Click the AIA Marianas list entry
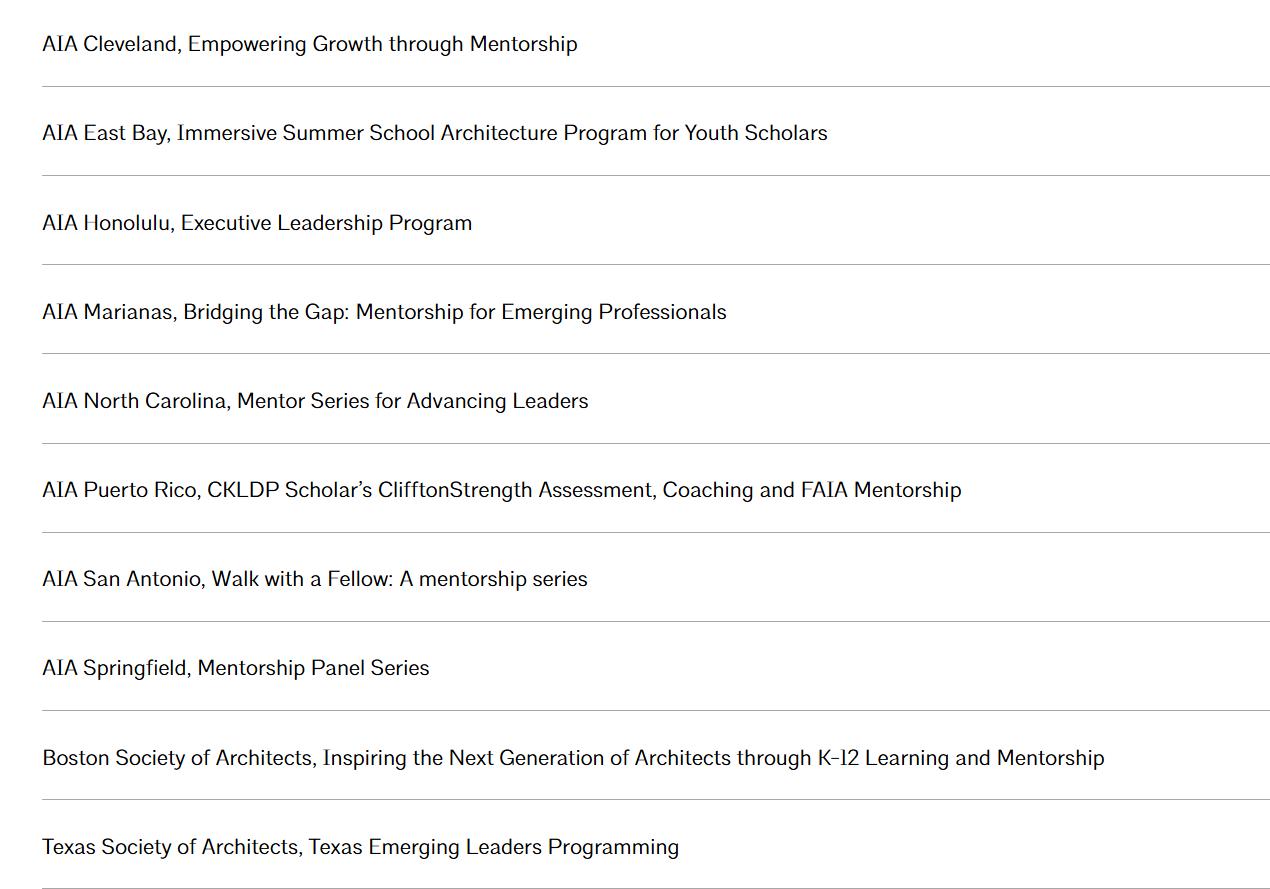This screenshot has width=1270, height=889. click(384, 312)
